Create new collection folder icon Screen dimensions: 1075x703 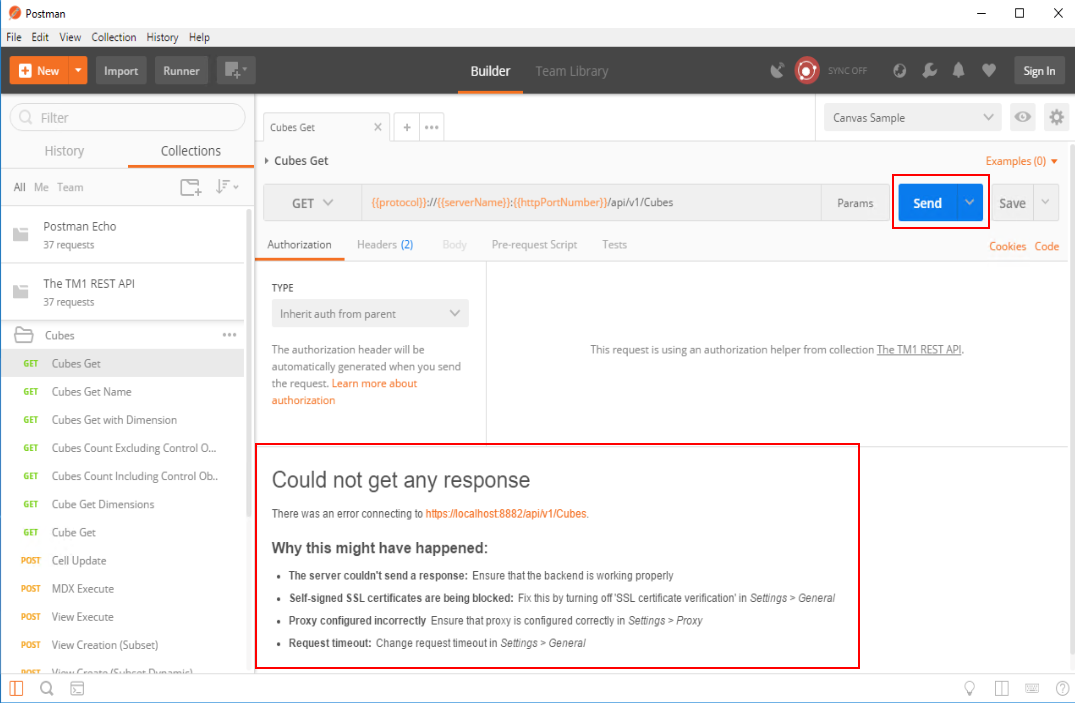coord(190,187)
